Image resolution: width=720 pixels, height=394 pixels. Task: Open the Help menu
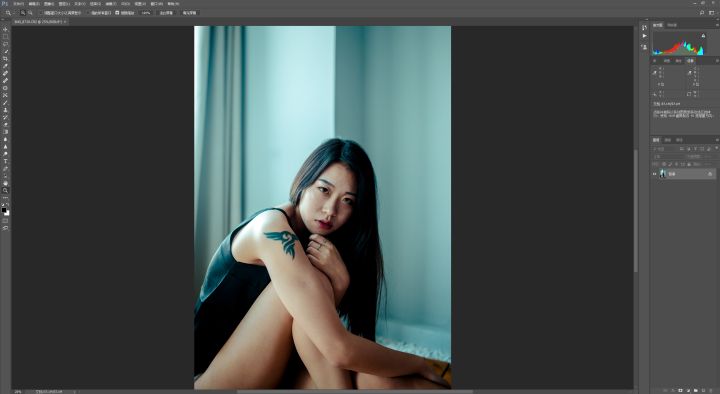tap(173, 4)
